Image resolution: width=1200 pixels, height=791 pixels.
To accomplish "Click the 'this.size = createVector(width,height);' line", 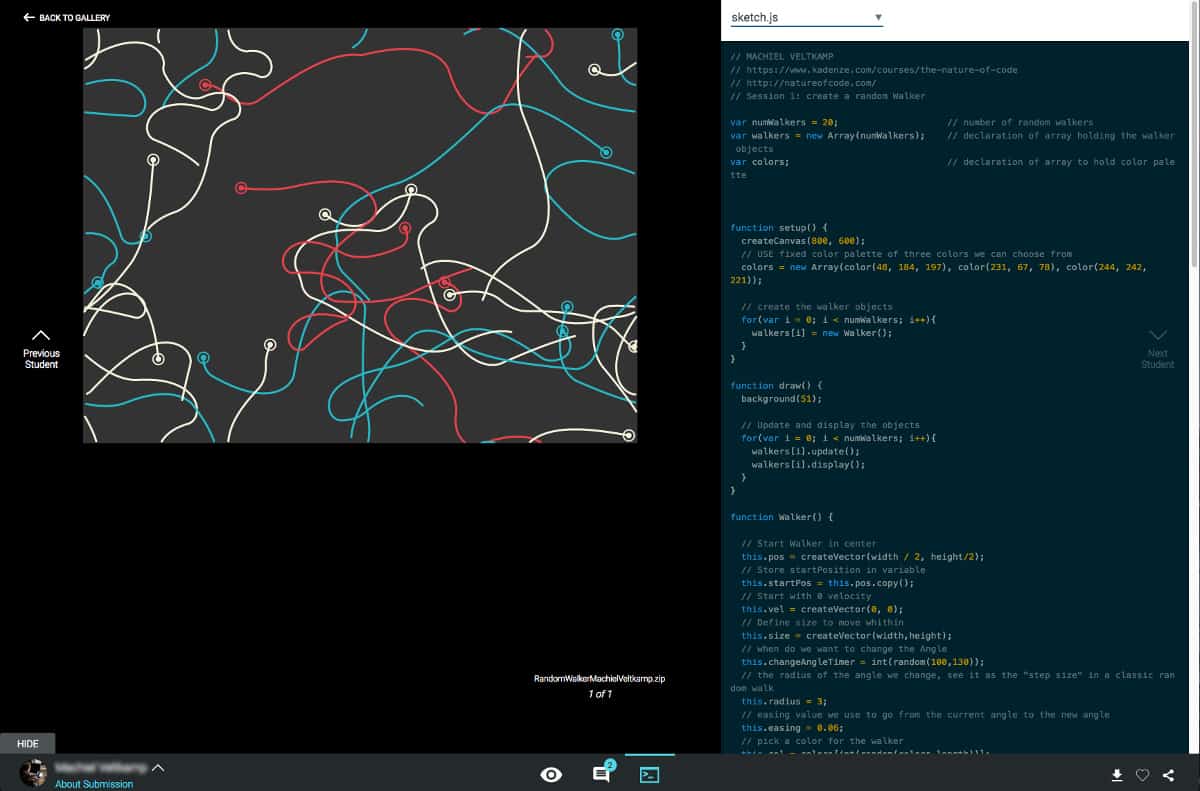I will coord(846,635).
